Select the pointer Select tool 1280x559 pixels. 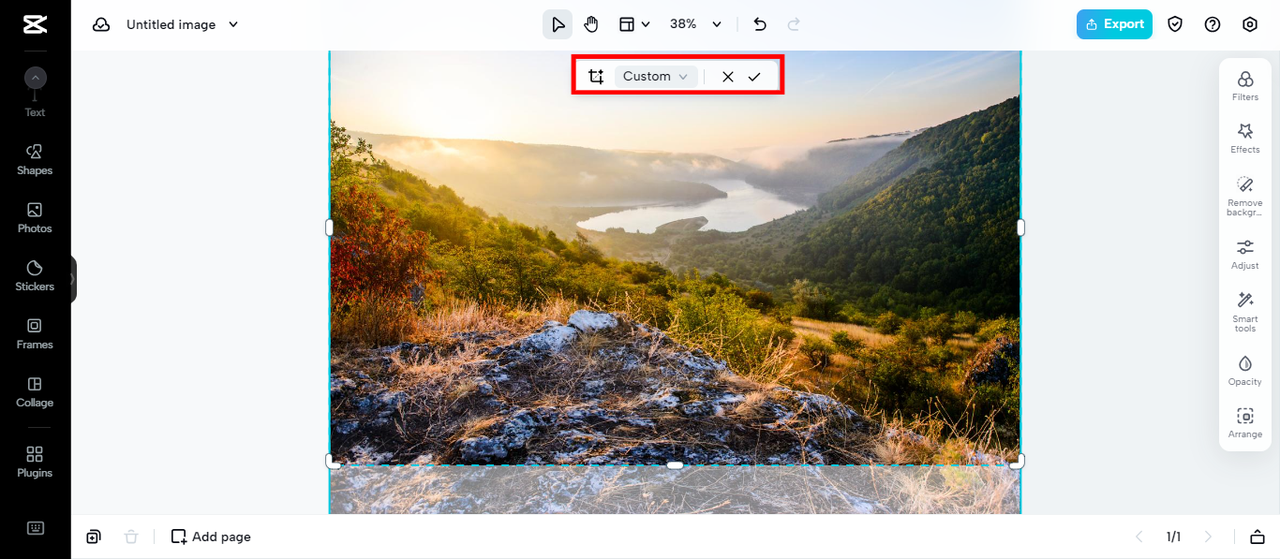coord(558,24)
